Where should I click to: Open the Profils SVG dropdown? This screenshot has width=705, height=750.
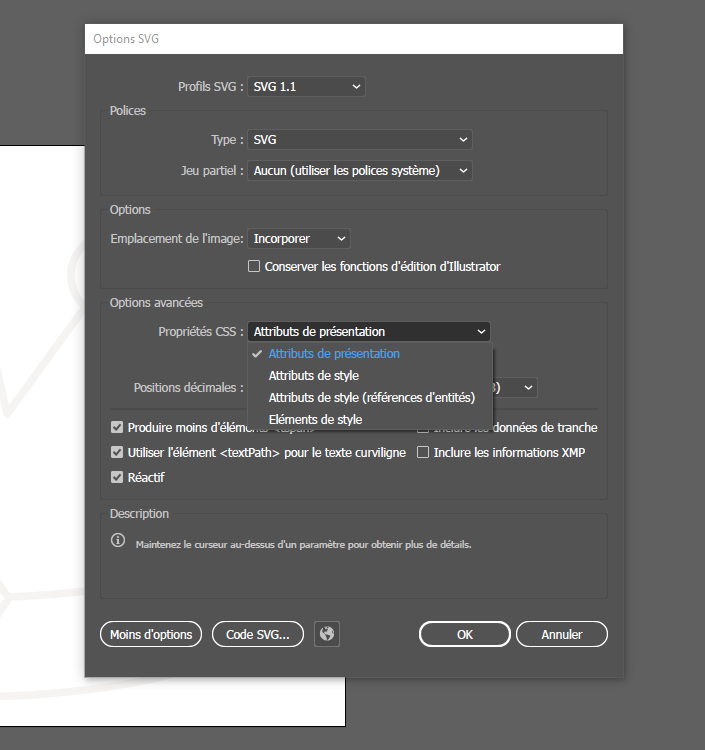pos(306,87)
